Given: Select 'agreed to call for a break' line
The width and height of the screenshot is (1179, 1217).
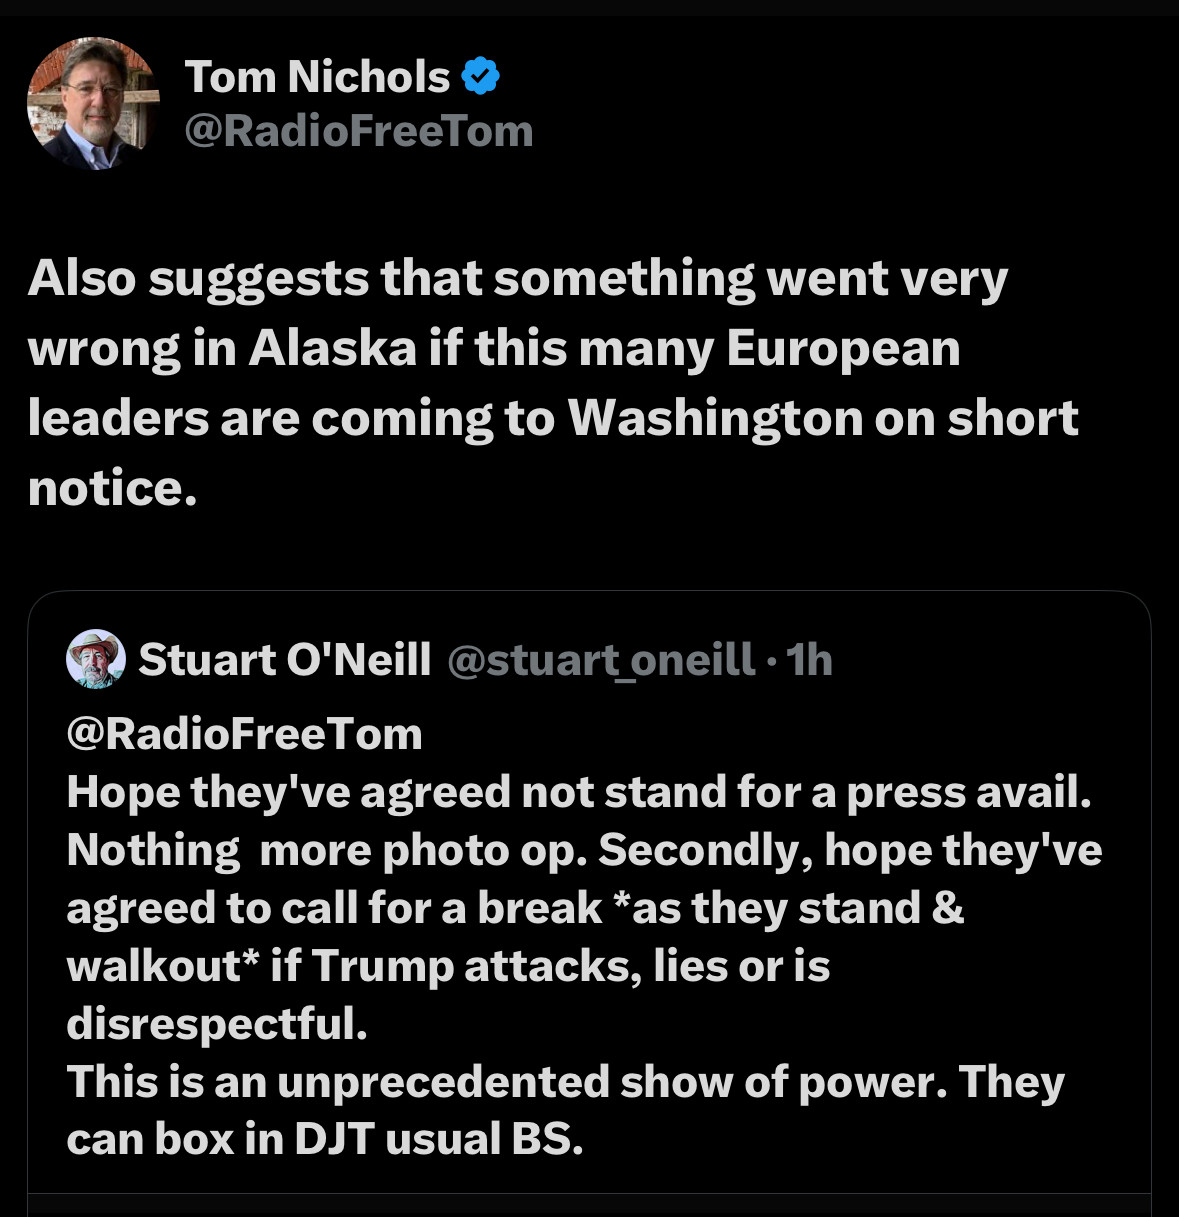Looking at the screenshot, I should pos(515,908).
